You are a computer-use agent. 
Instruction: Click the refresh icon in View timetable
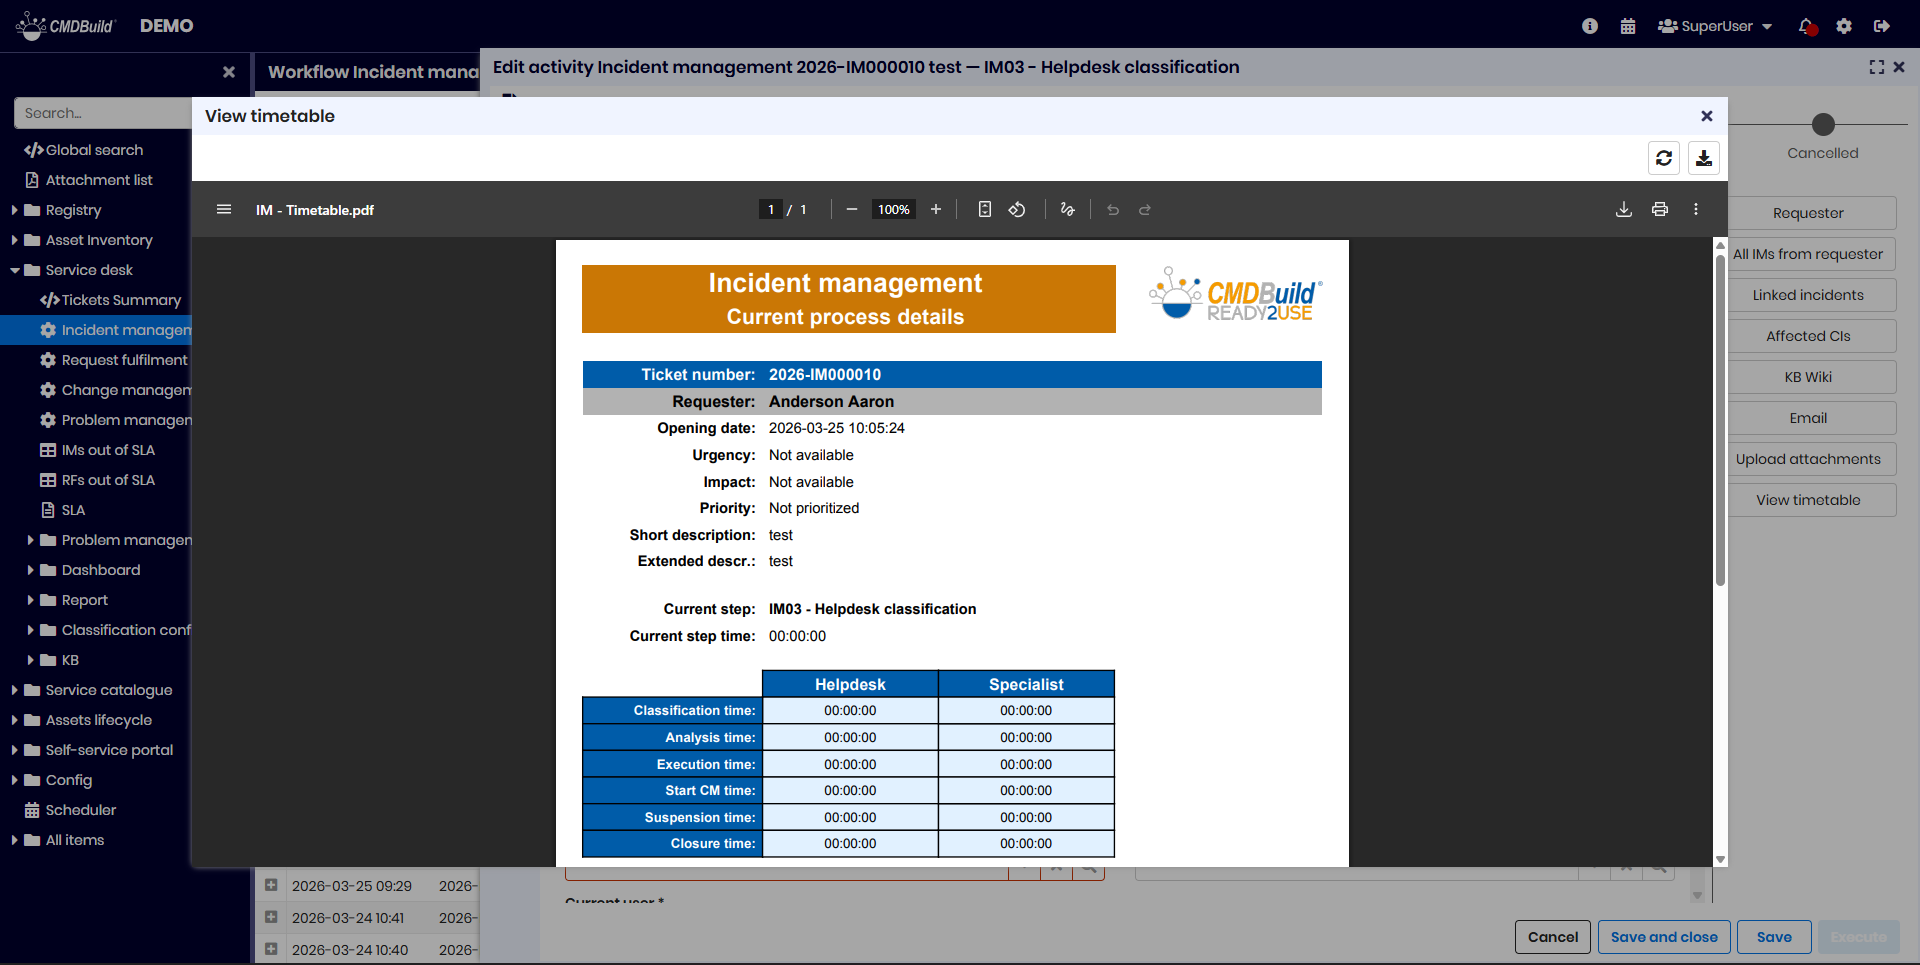(1664, 158)
